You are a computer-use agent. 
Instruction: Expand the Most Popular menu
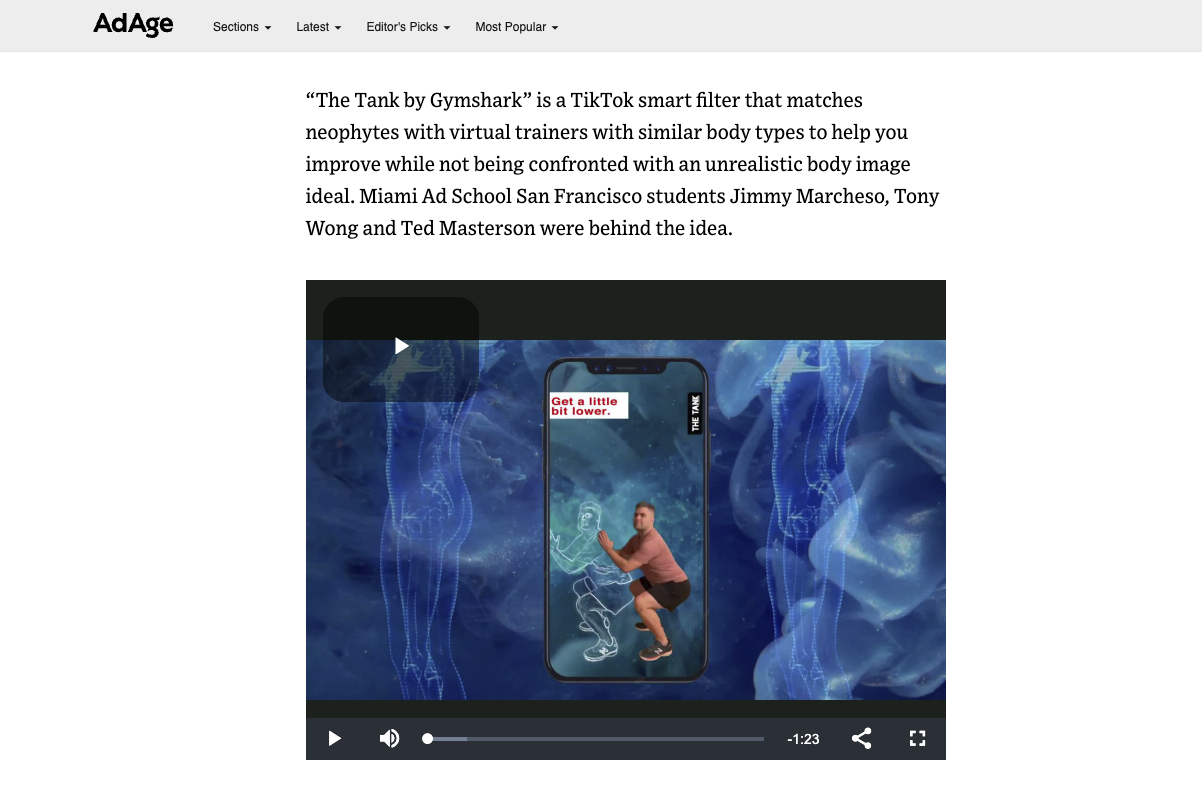click(517, 27)
